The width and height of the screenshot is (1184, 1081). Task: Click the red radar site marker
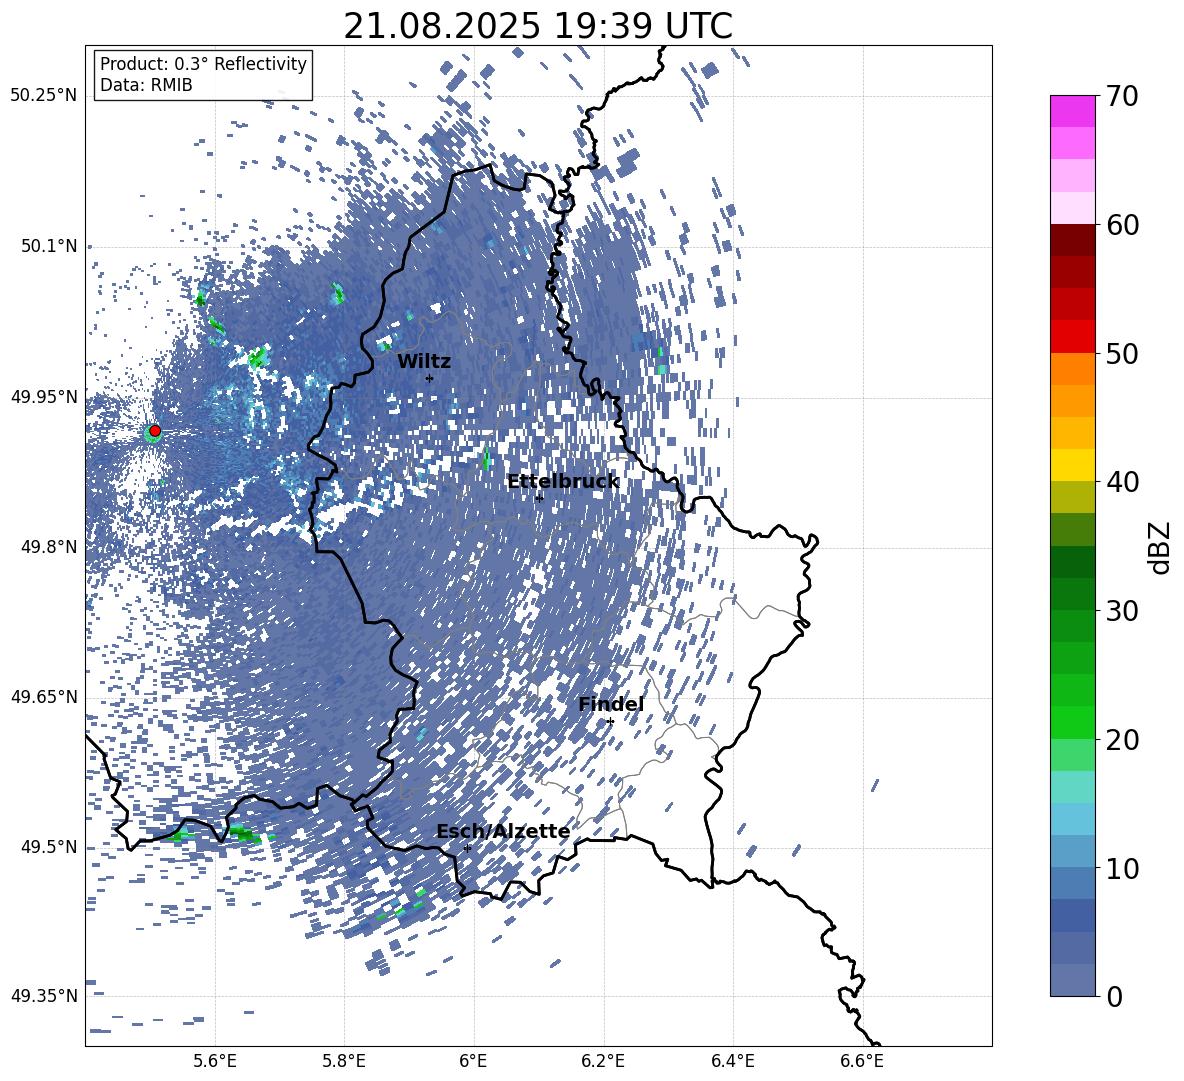tap(155, 431)
